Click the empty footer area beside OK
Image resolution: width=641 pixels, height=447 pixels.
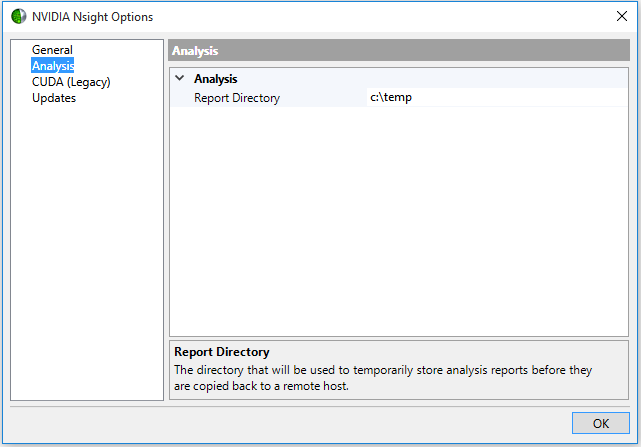[286, 423]
